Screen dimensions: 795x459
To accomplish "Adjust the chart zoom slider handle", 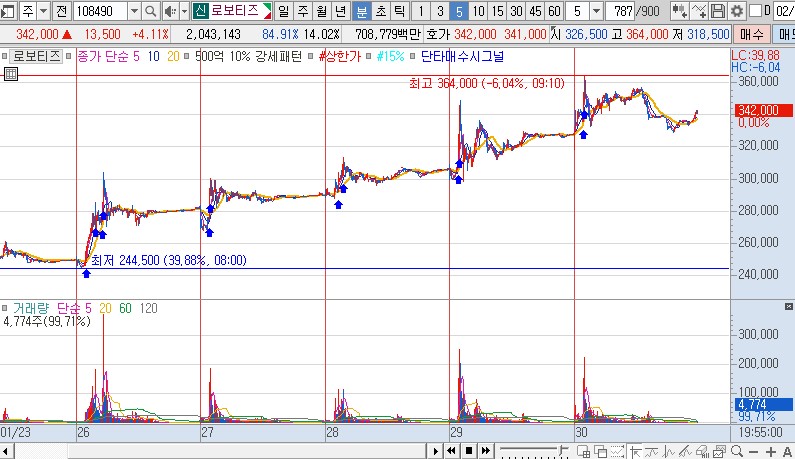I will tap(562, 450).
